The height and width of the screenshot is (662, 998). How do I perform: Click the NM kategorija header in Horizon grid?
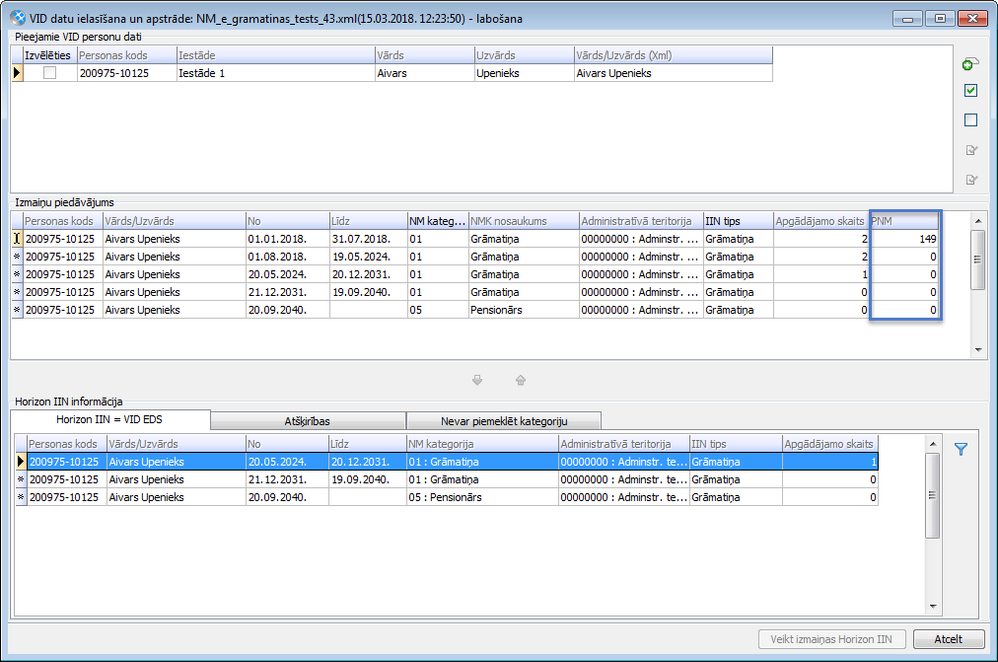(x=482, y=444)
